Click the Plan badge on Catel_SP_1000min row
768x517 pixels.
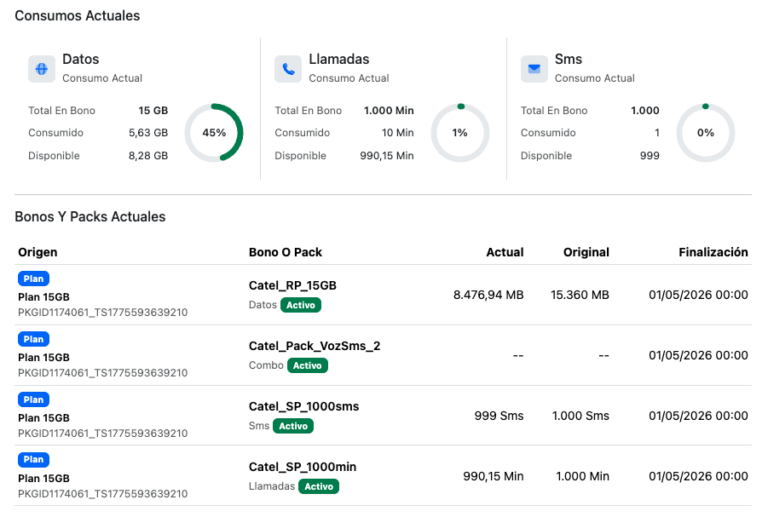(33, 460)
